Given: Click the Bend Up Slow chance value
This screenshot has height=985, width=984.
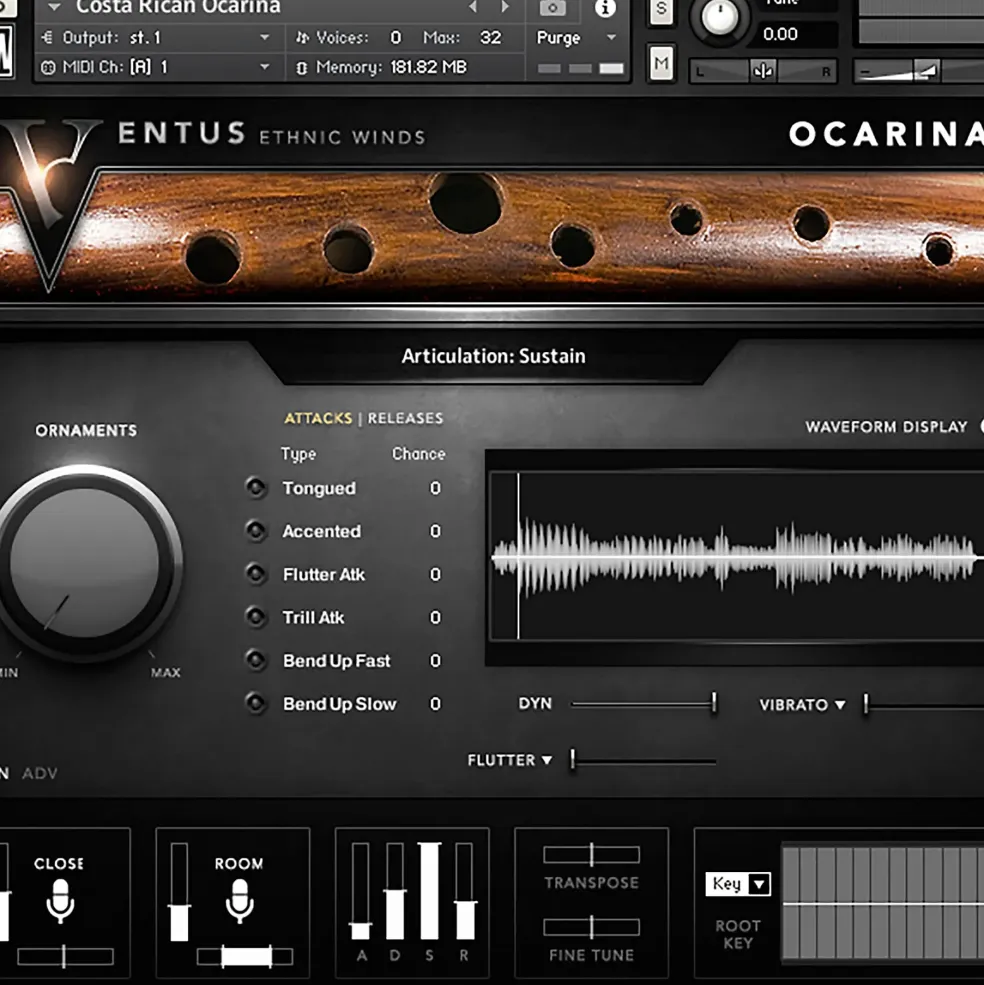Looking at the screenshot, I should [x=435, y=704].
